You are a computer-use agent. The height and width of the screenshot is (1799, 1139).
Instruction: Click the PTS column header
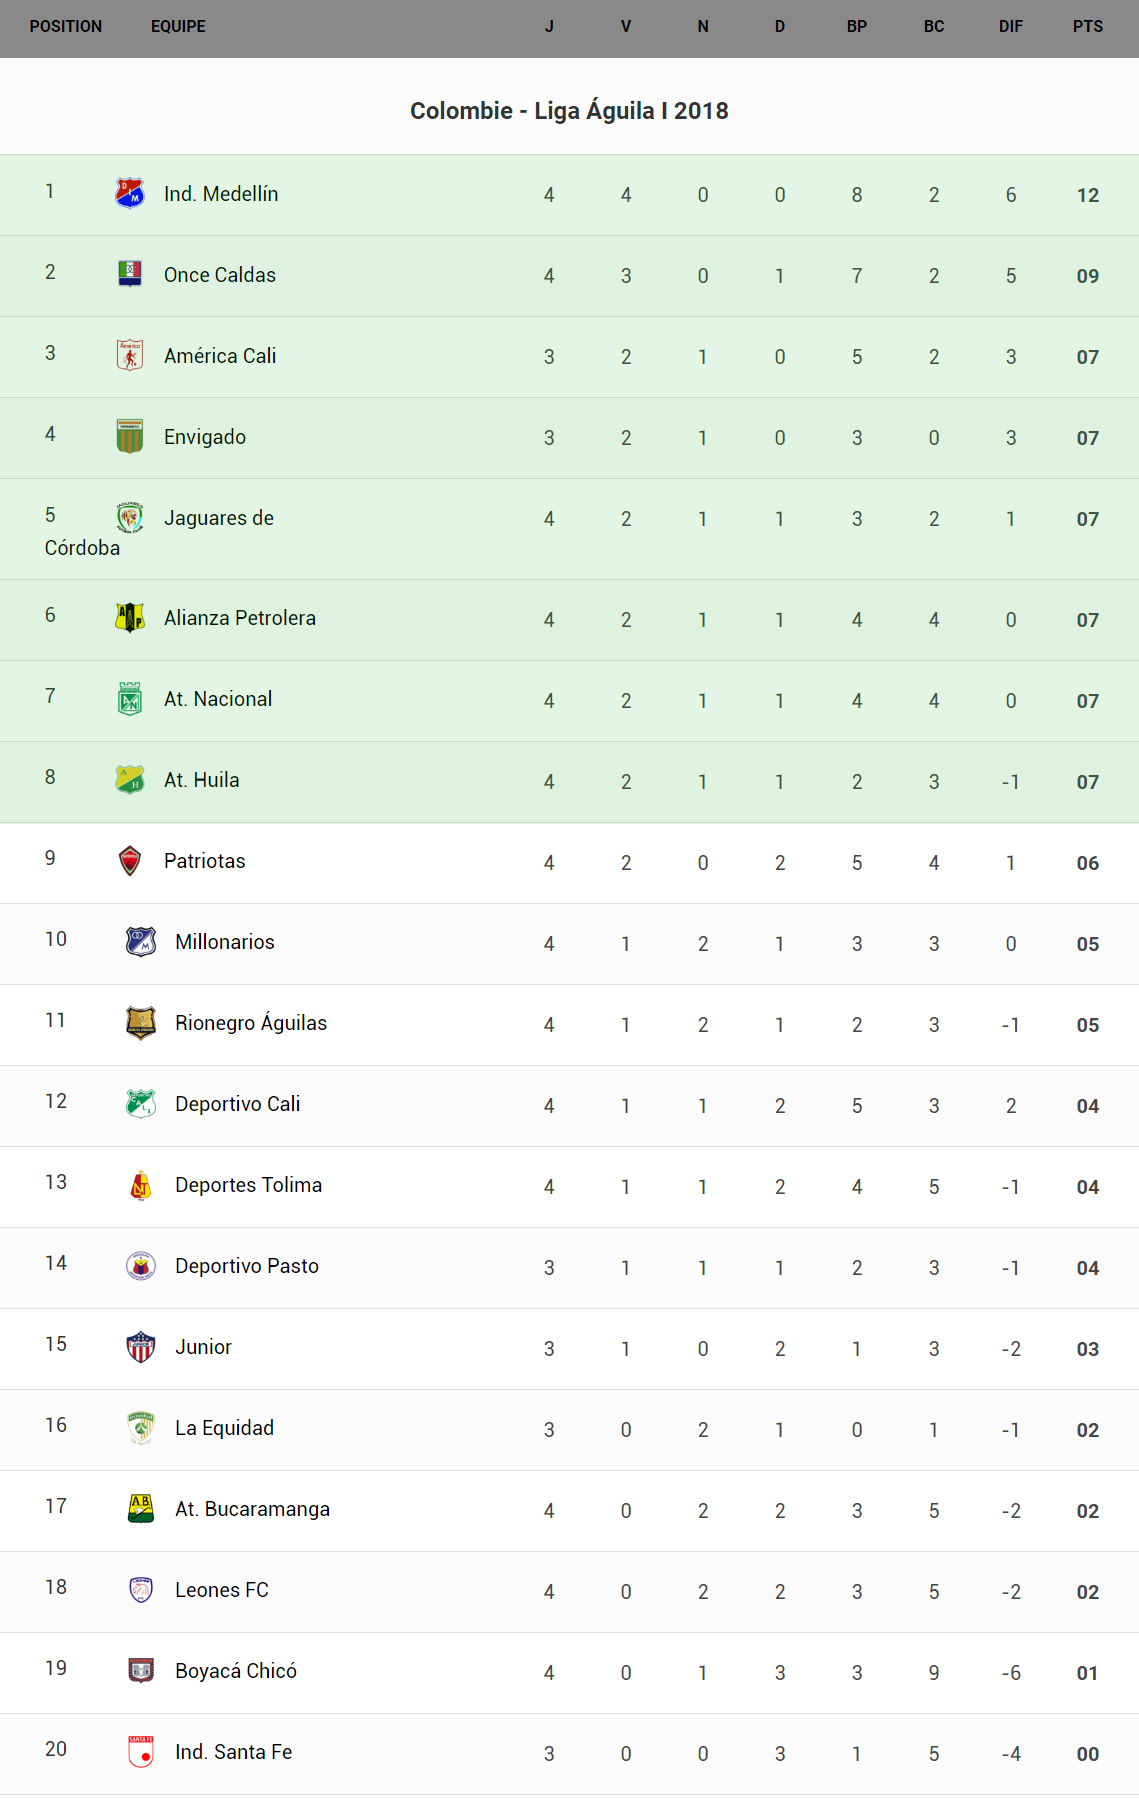pyautogui.click(x=1087, y=27)
